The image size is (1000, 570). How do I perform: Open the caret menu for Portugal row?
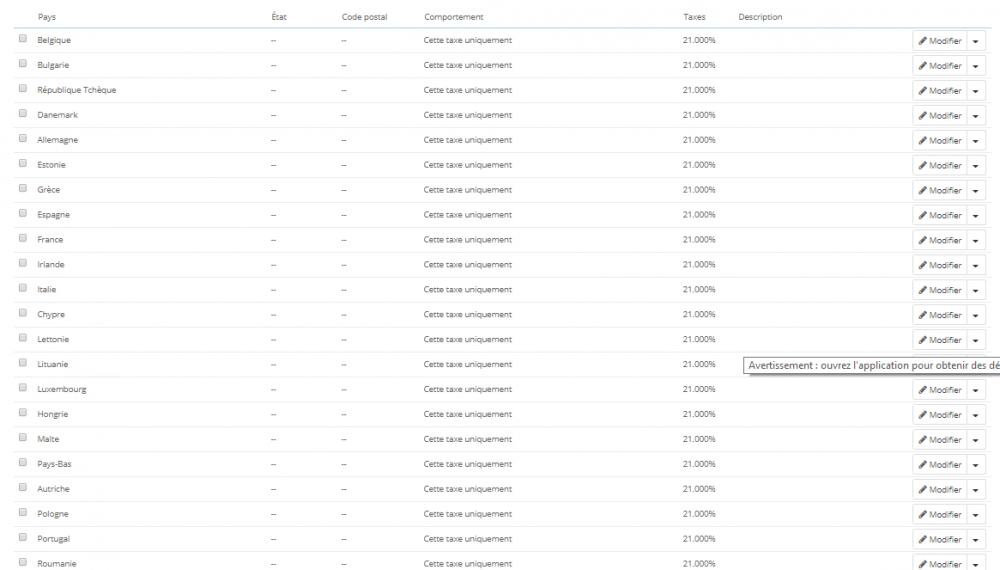[976, 540]
